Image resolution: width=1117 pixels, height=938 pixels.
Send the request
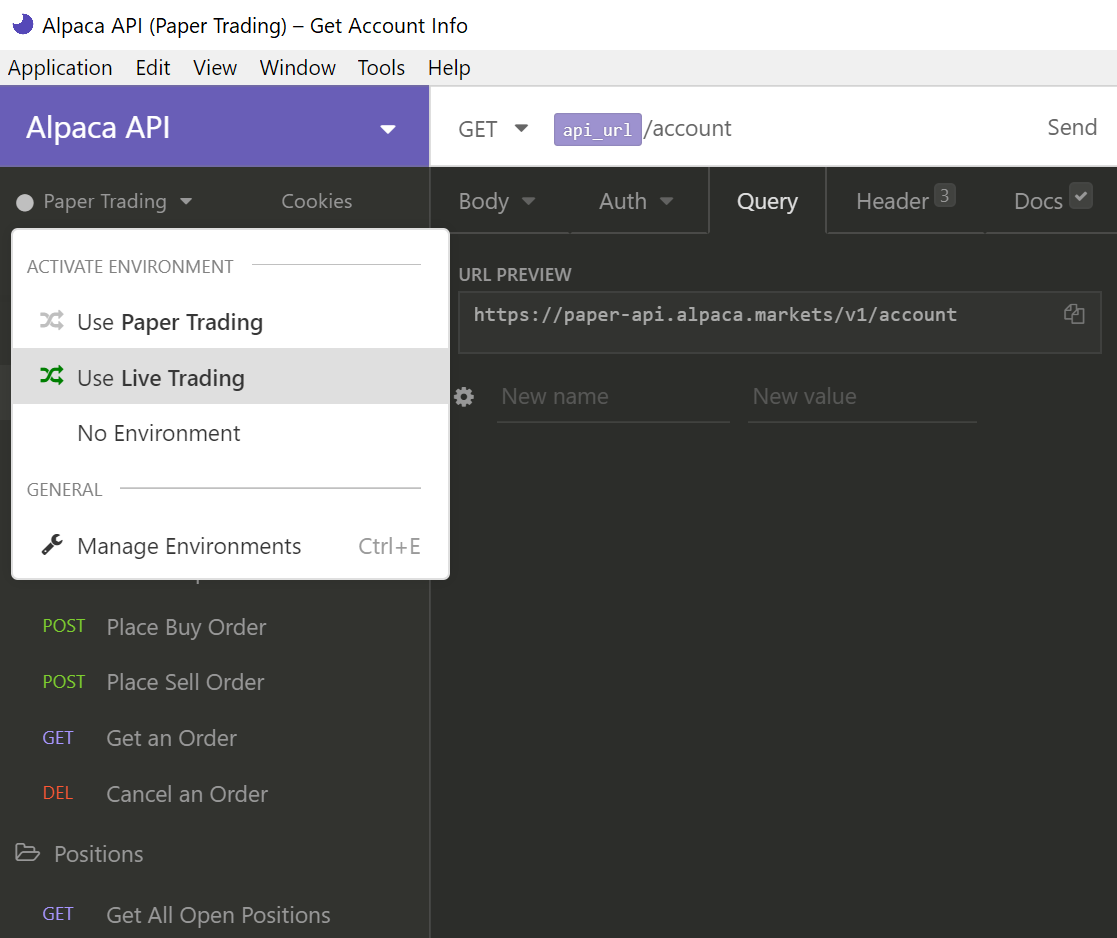pos(1071,127)
